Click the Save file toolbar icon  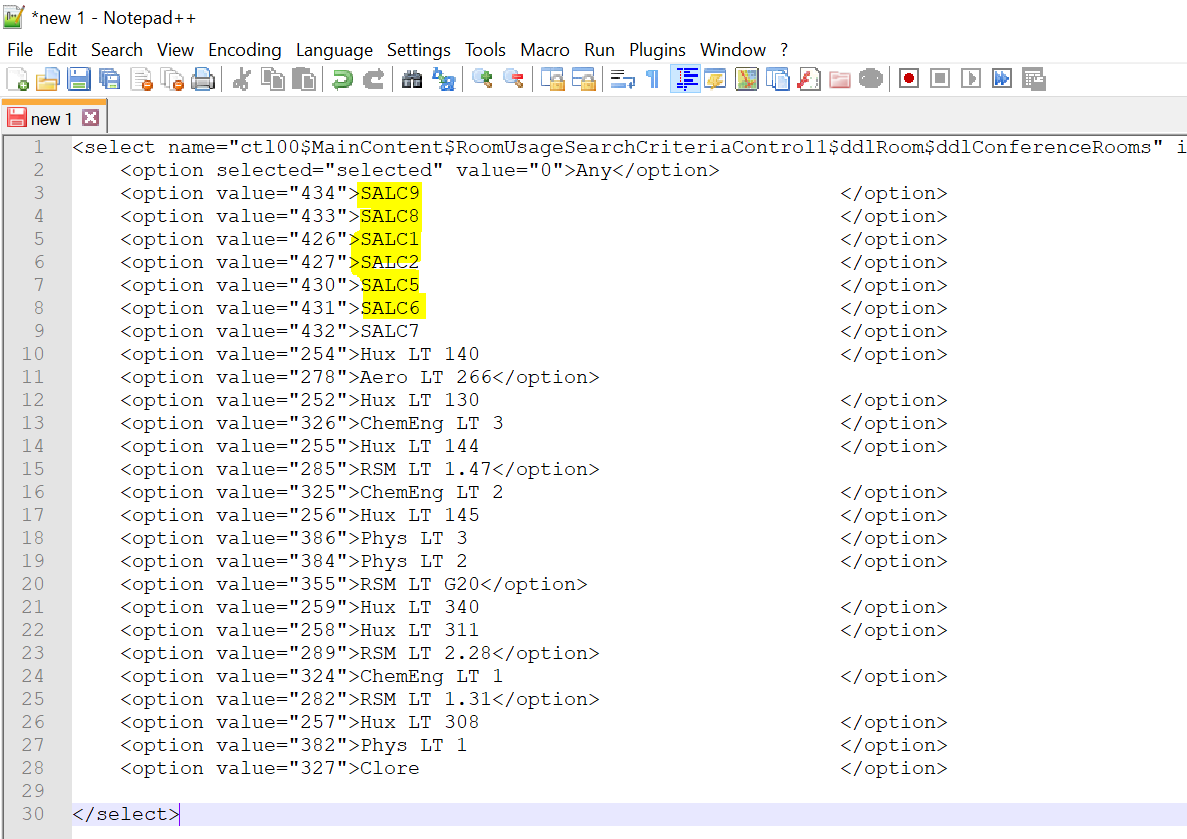(x=79, y=79)
